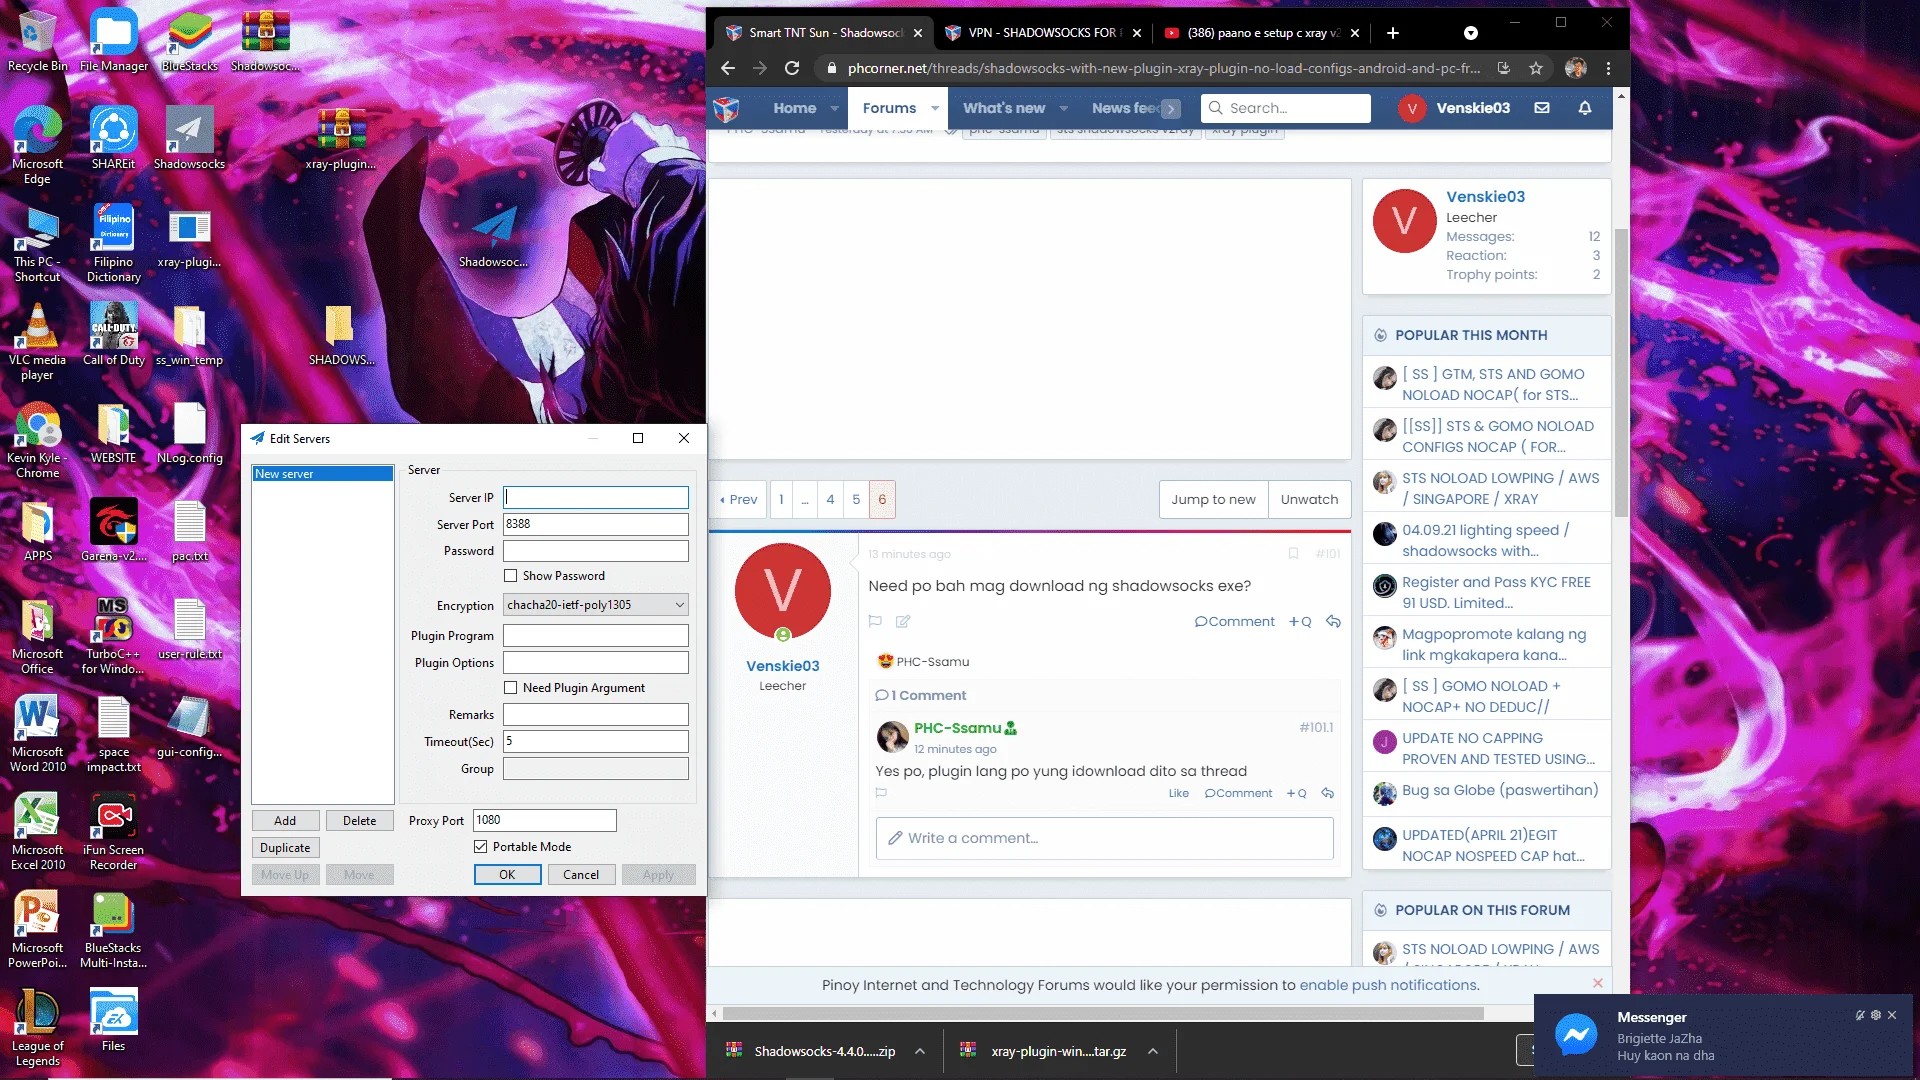Close the Messenger notification popup
1920x1080 pixels.
click(1892, 1015)
